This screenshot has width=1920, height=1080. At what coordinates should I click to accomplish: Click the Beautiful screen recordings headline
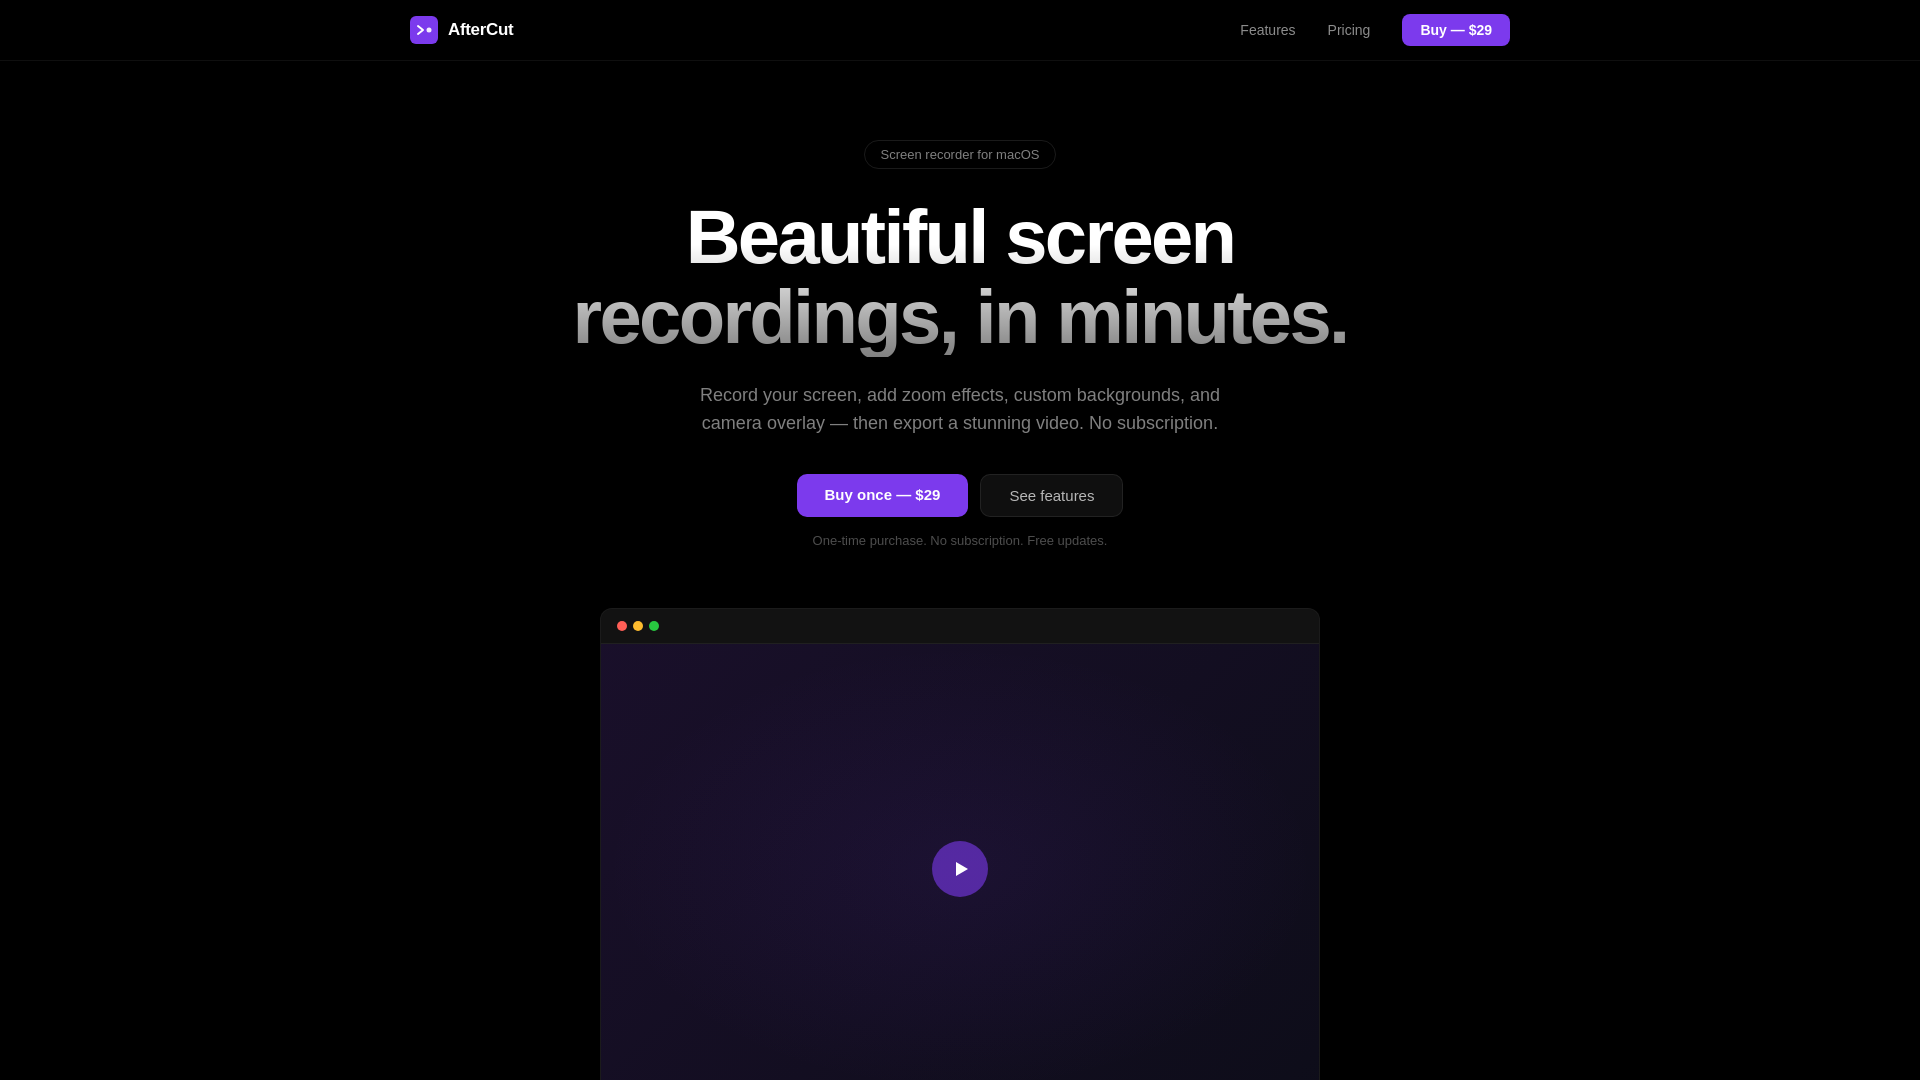[960, 277]
